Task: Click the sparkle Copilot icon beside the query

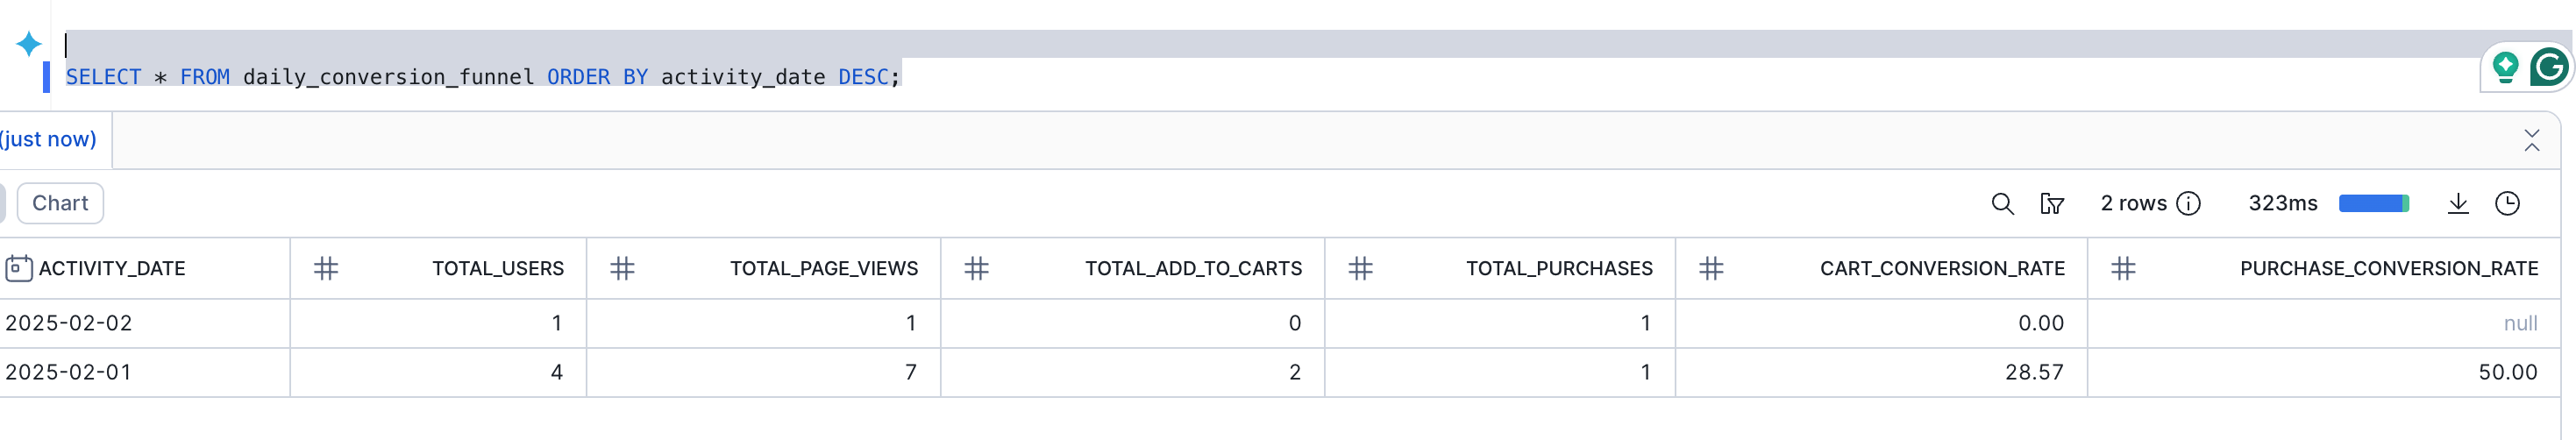Action: 29,44
